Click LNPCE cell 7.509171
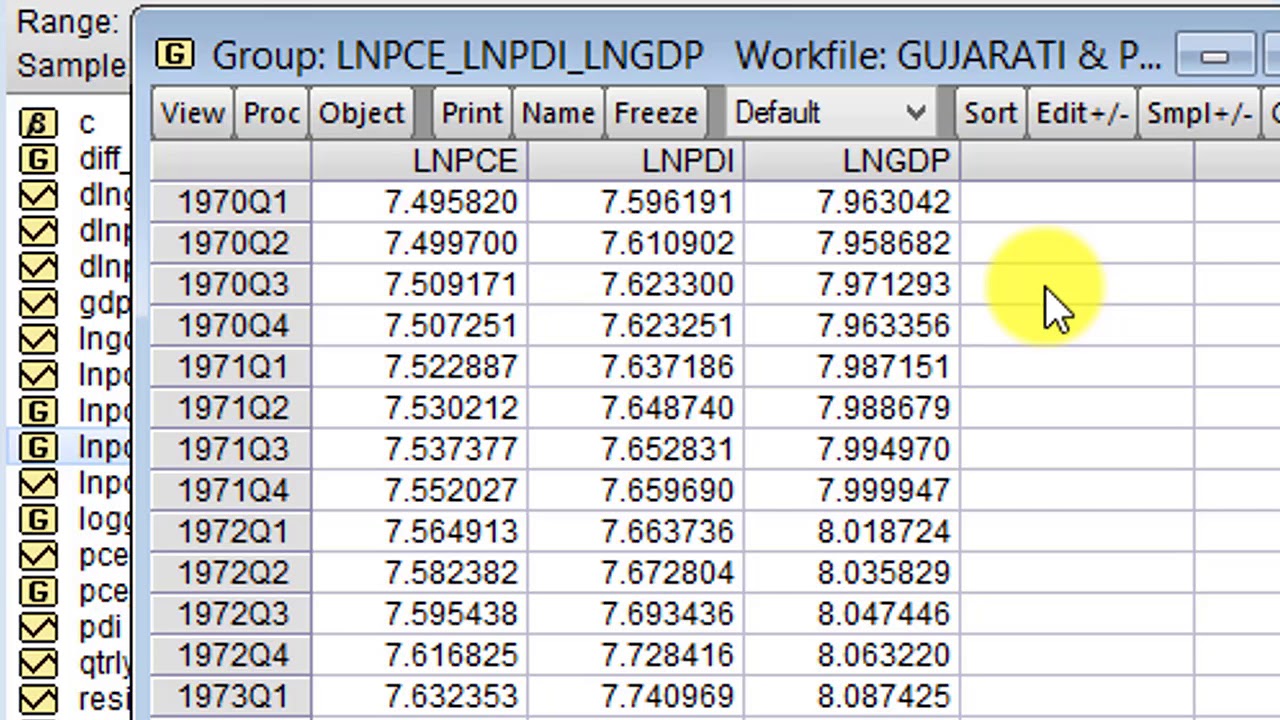Viewport: 1280px width, 720px height. tap(419, 284)
